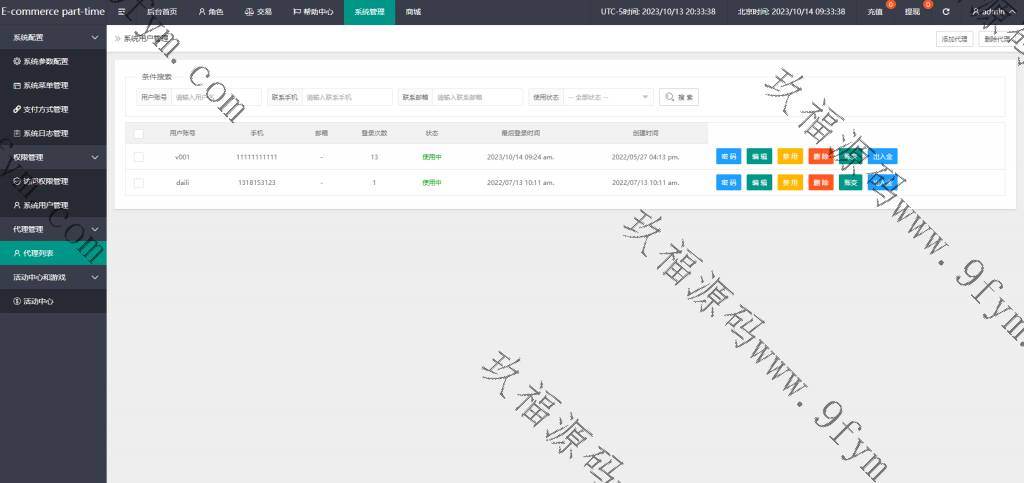Open 活动中心 coin item in sidebar

(40, 301)
